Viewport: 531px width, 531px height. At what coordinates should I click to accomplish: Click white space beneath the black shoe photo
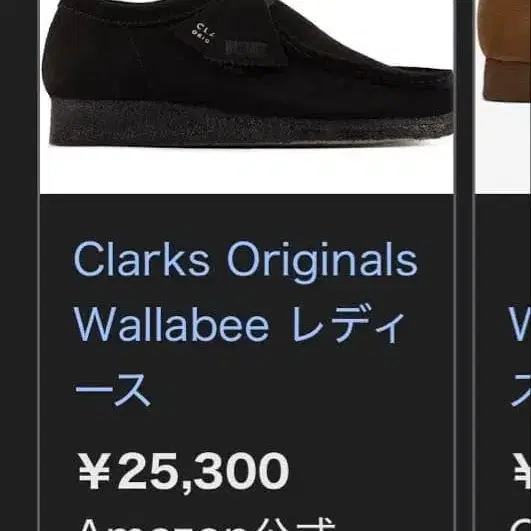click(x=247, y=171)
